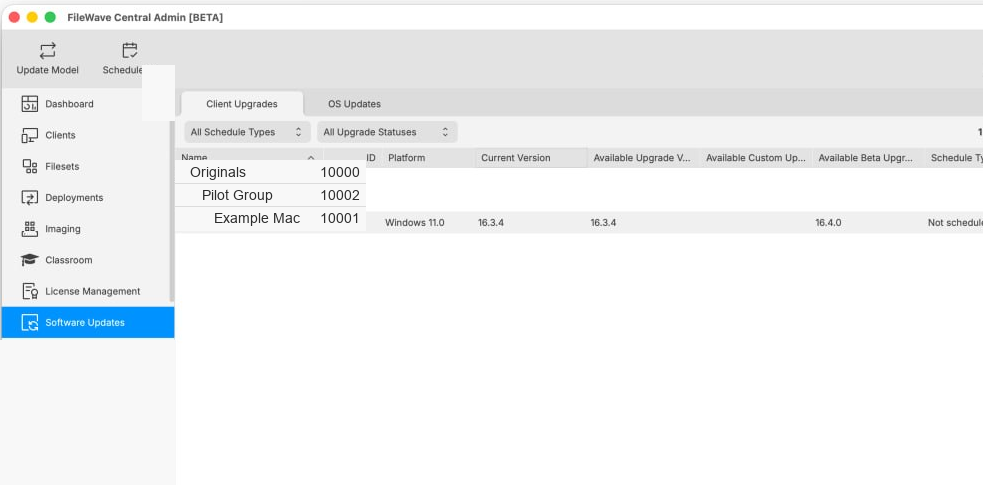
Task: Open the Dashboard sidebar icon
Action: pos(29,104)
